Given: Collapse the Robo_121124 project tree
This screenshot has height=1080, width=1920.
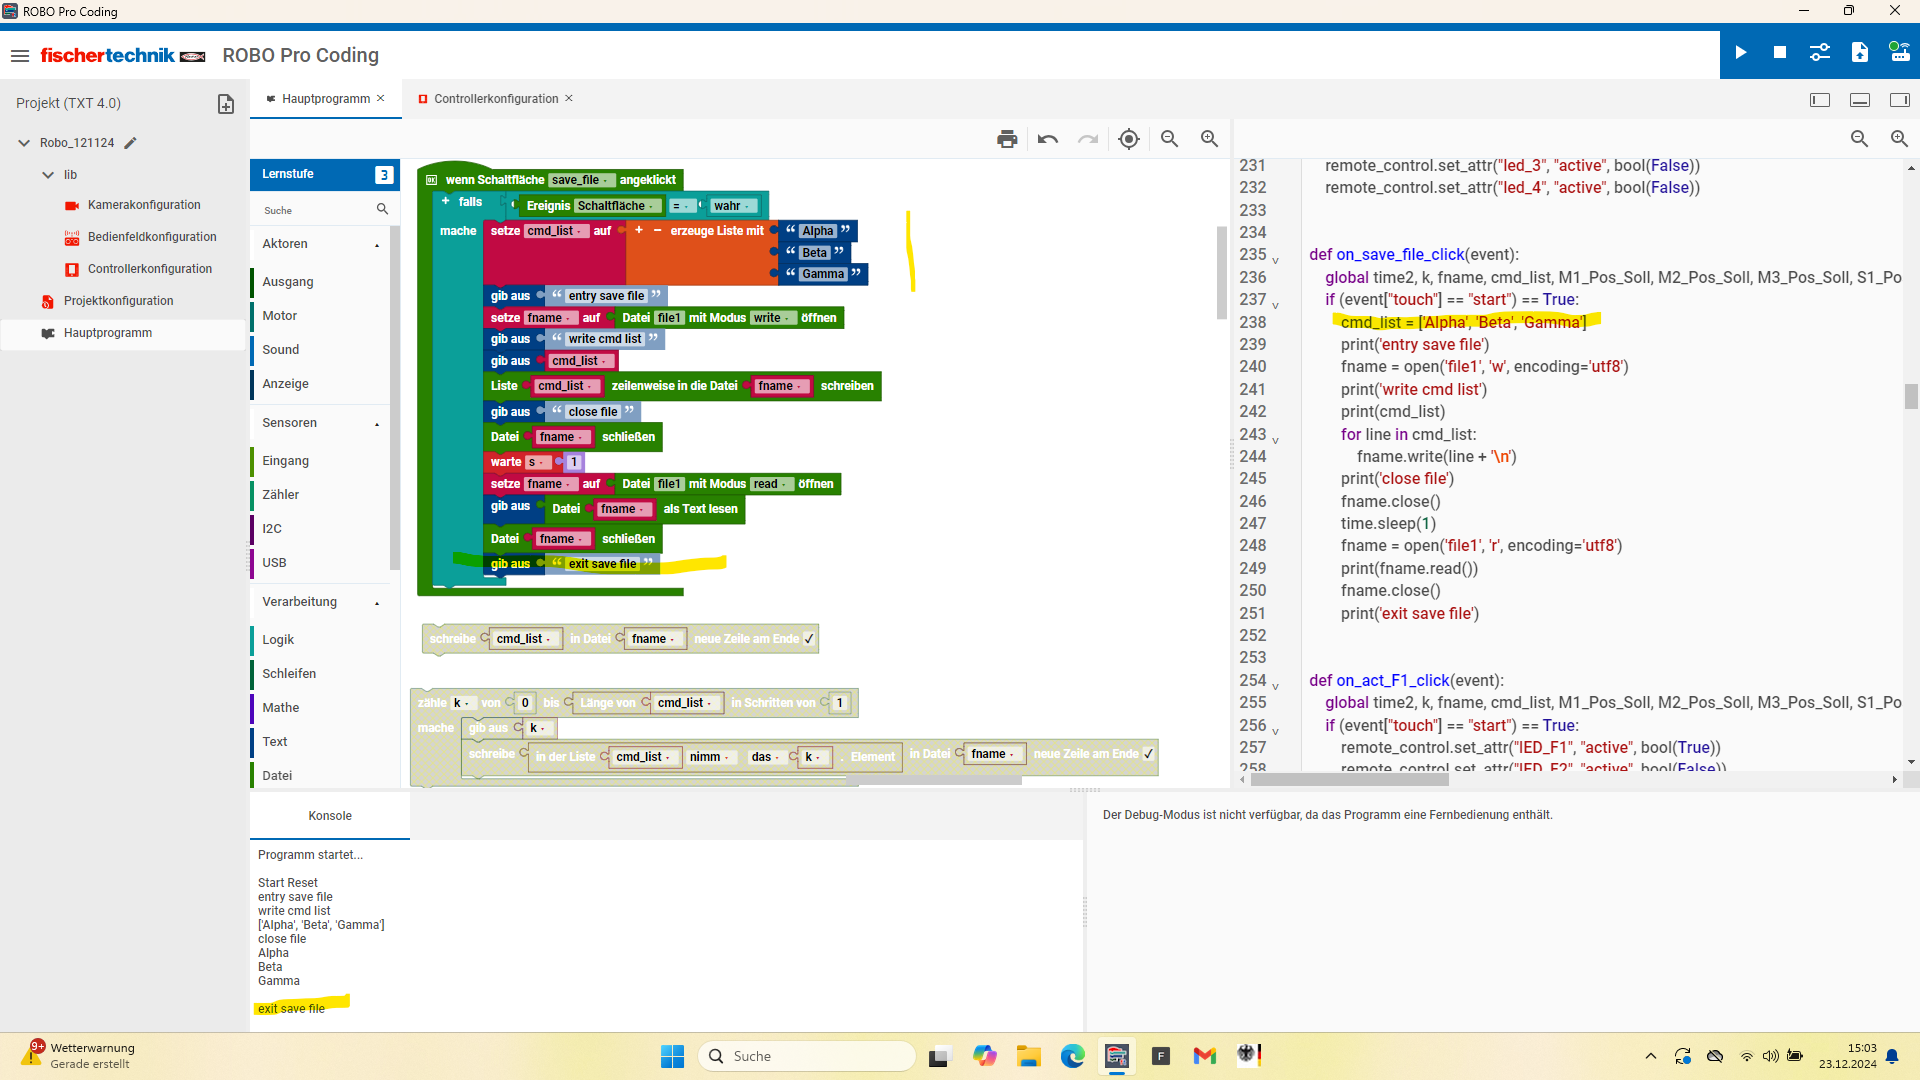Looking at the screenshot, I should click(x=24, y=143).
